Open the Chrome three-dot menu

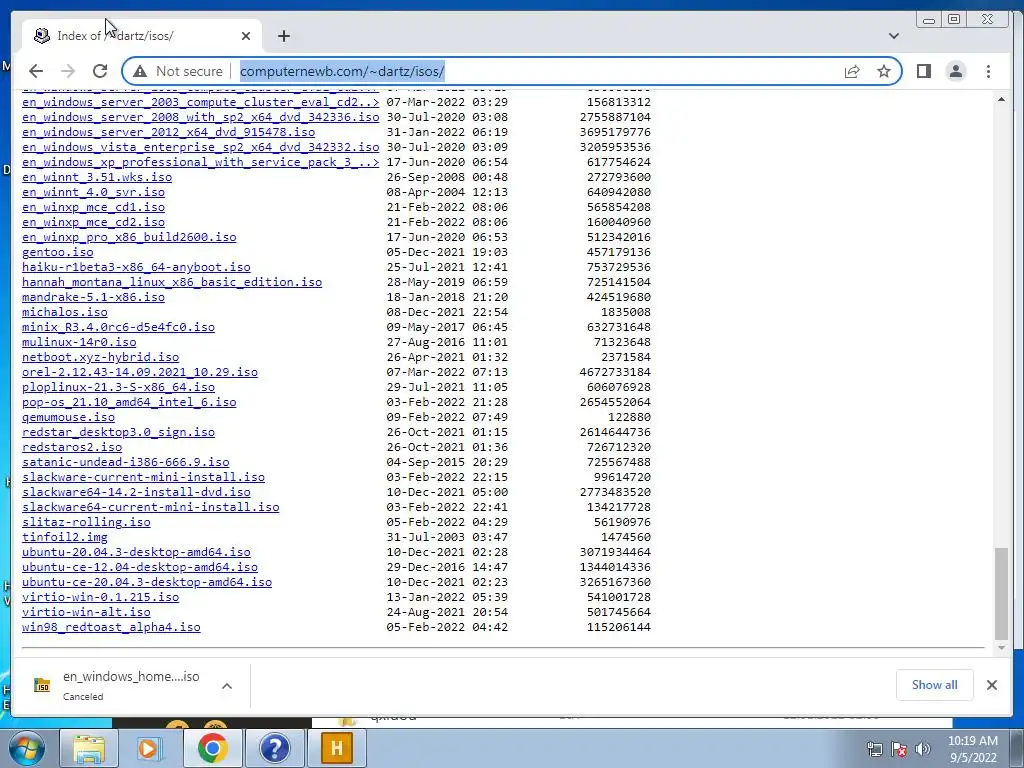[x=988, y=71]
